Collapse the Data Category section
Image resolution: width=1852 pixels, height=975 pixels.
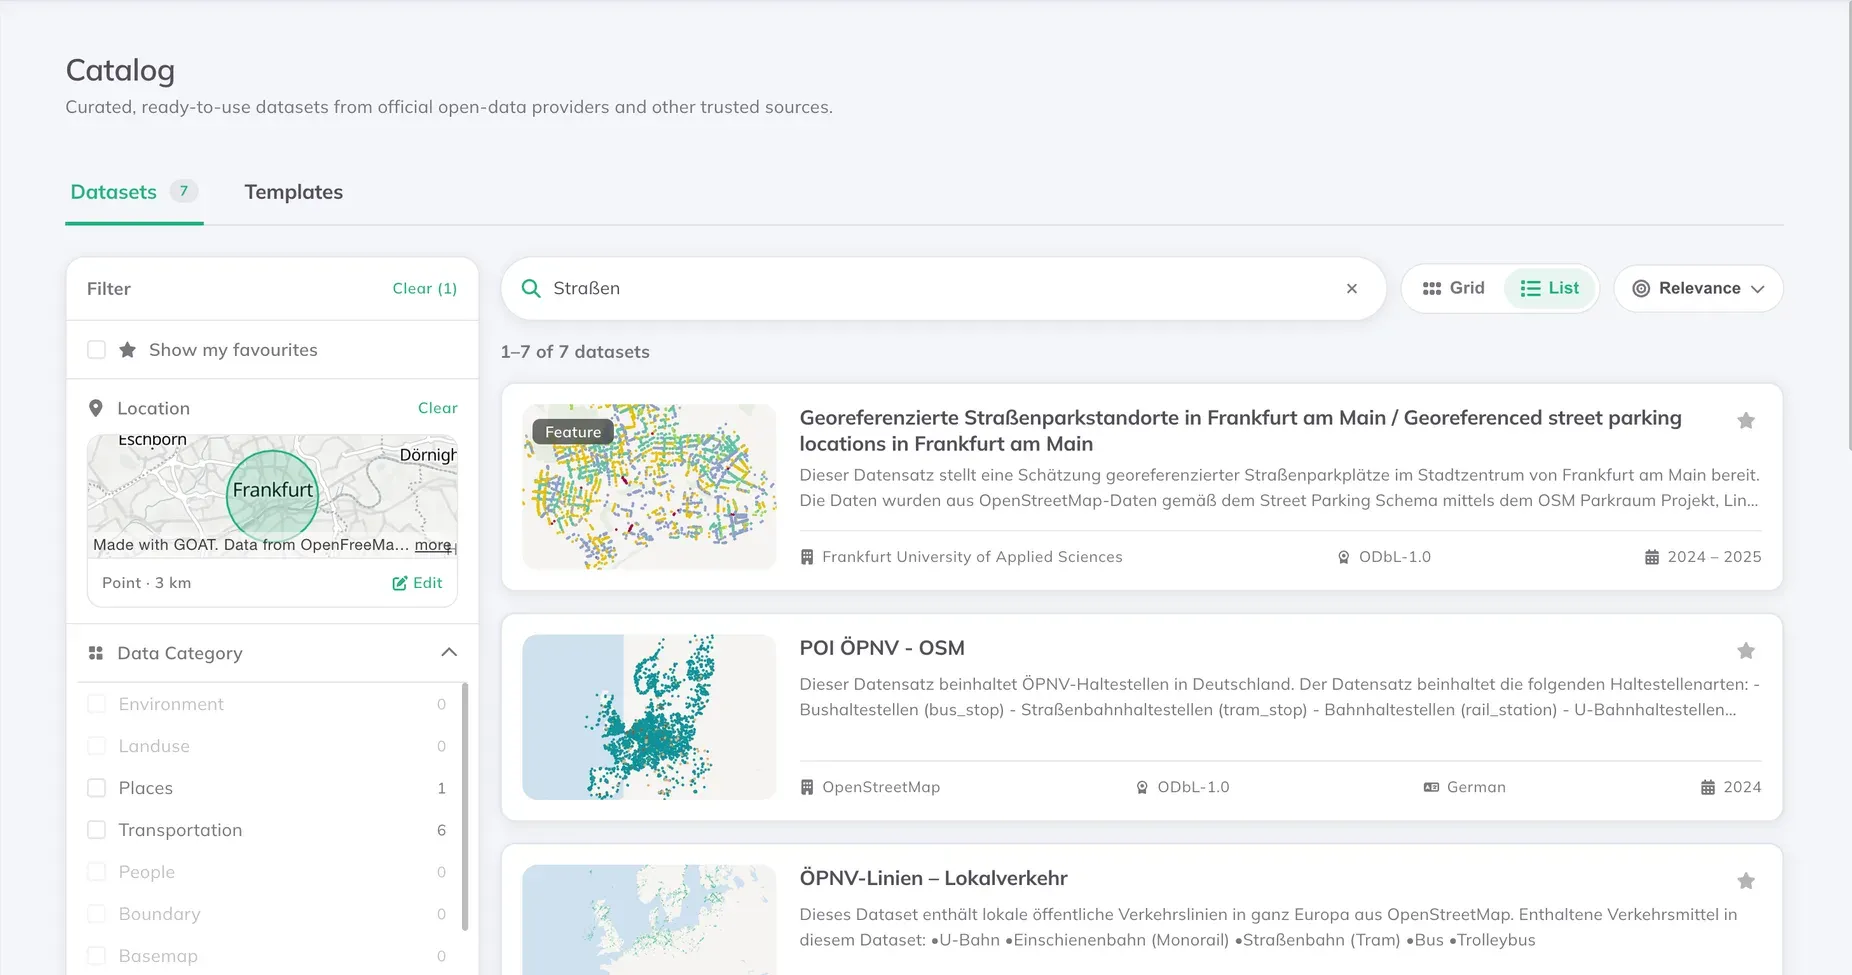click(449, 653)
